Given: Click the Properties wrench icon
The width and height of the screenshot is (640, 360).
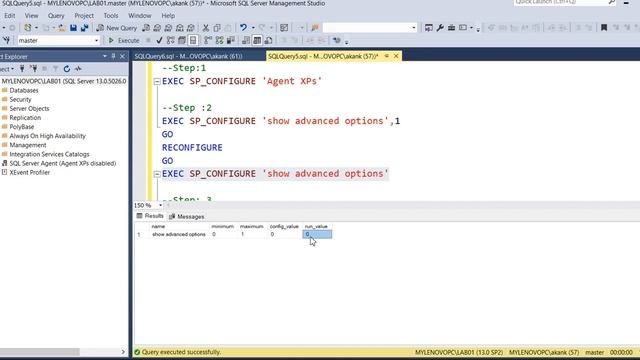Looking at the screenshot, I should point(440,28).
